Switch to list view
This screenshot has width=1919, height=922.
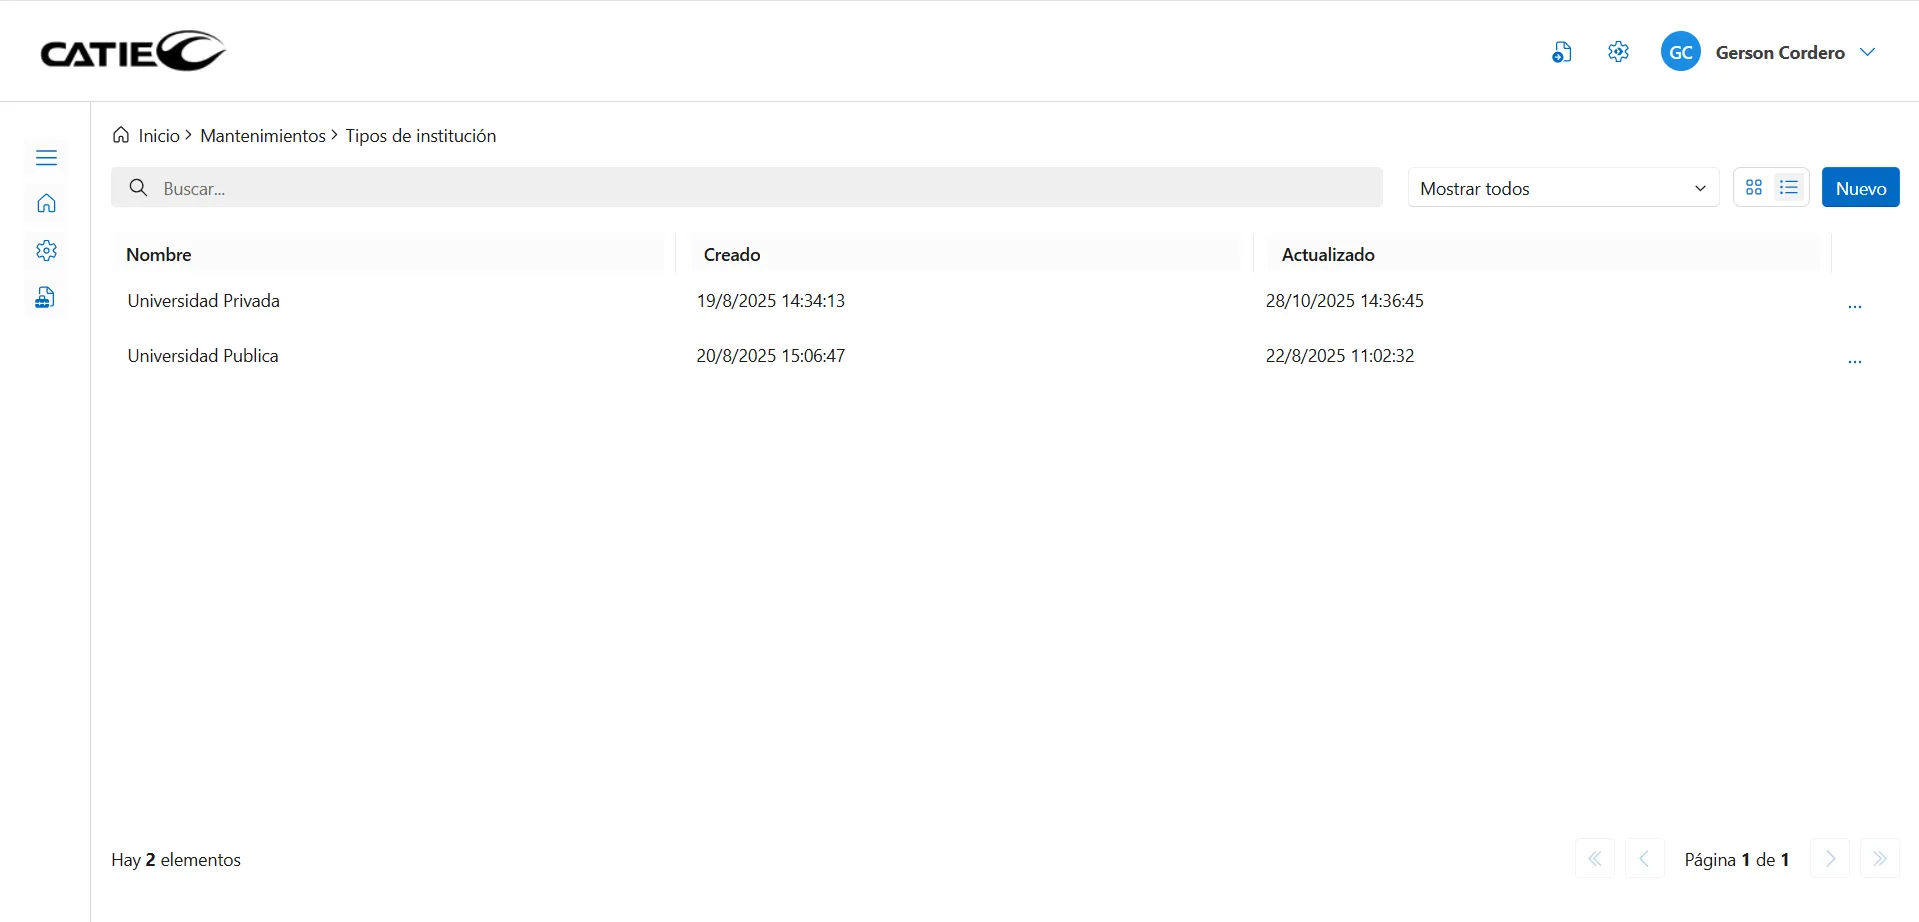coord(1789,188)
